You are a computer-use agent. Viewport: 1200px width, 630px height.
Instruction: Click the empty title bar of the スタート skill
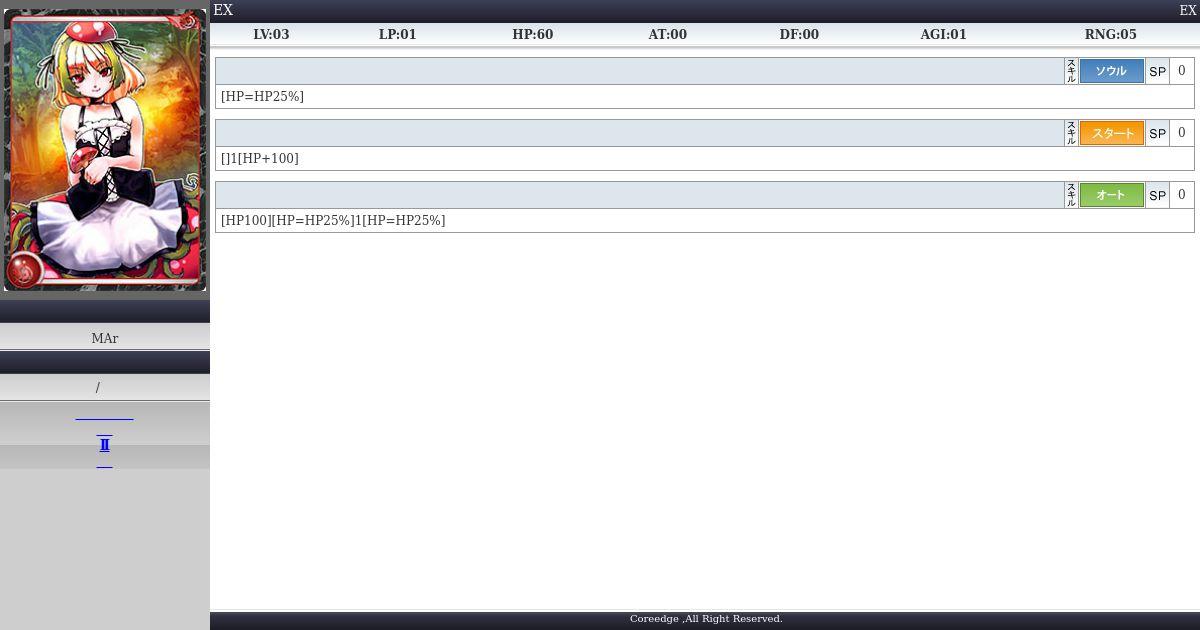pyautogui.click(x=640, y=133)
